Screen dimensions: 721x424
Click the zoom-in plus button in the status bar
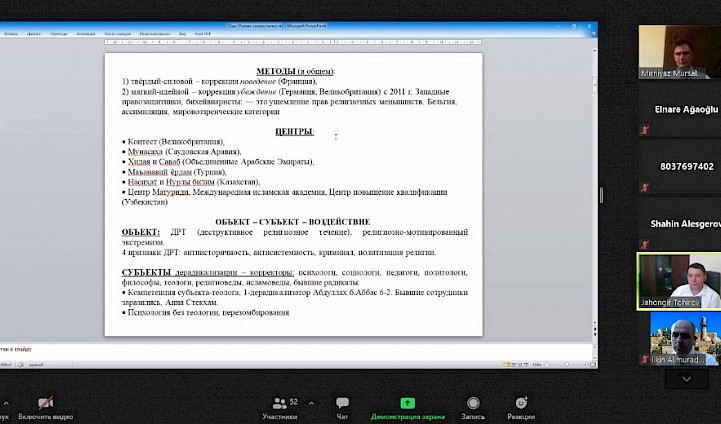pyautogui.click(x=585, y=365)
